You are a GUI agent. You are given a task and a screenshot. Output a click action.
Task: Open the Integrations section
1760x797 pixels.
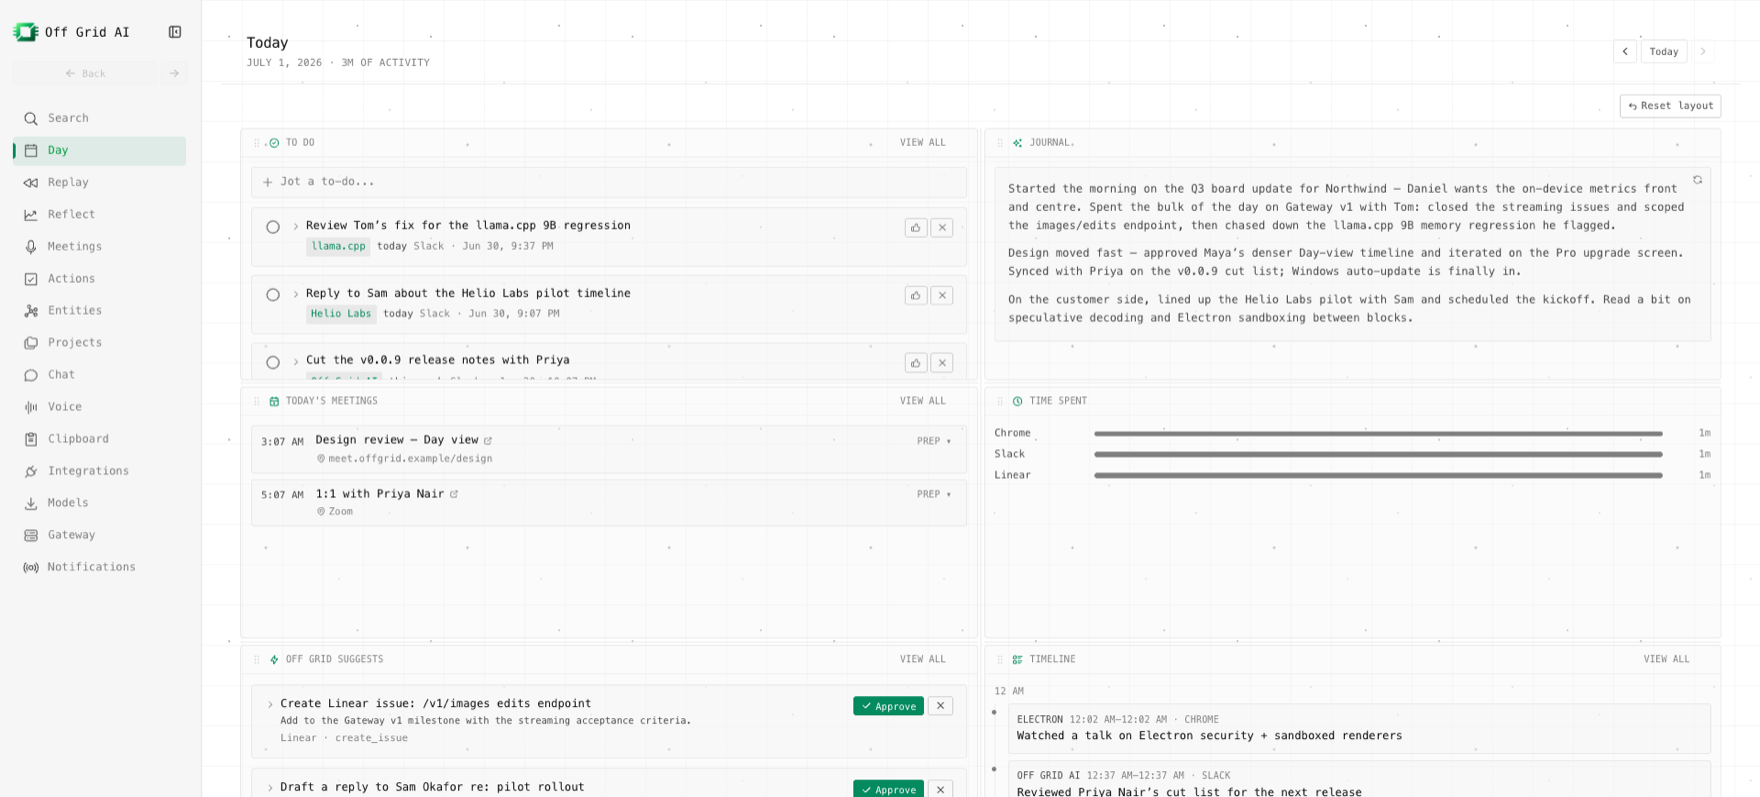[x=99, y=470]
